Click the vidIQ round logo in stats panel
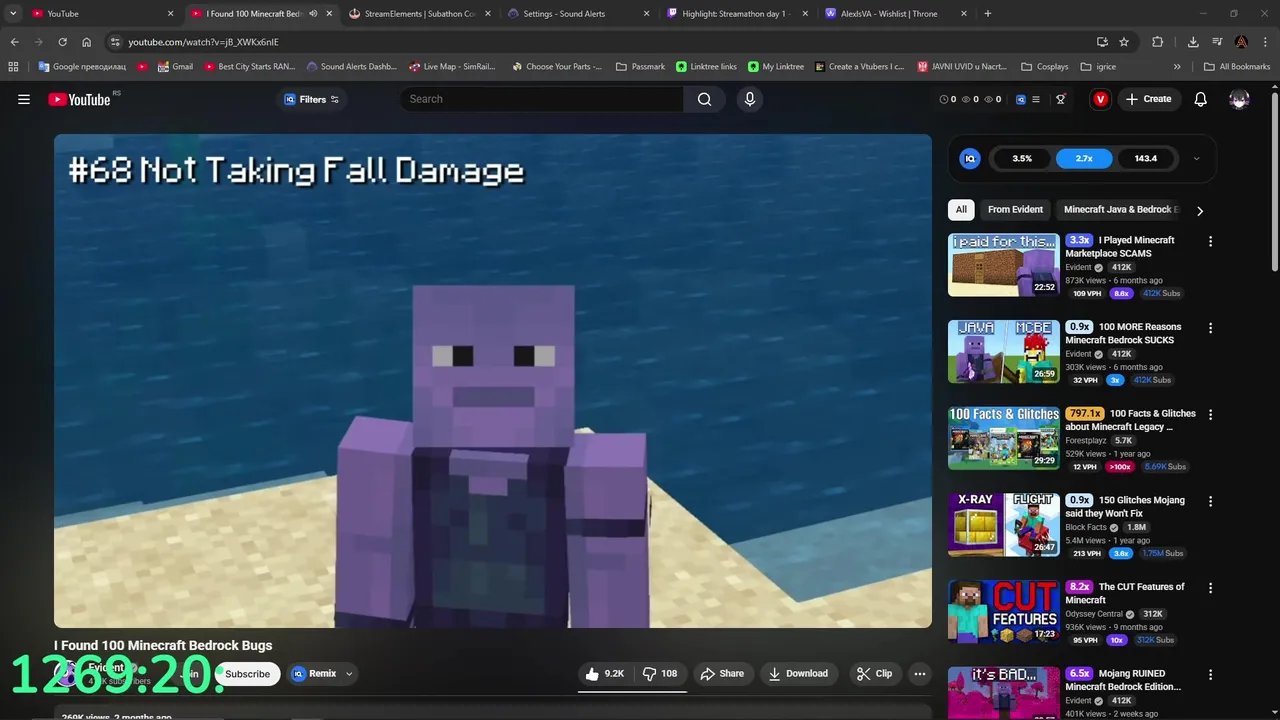1280x720 pixels. [970, 158]
